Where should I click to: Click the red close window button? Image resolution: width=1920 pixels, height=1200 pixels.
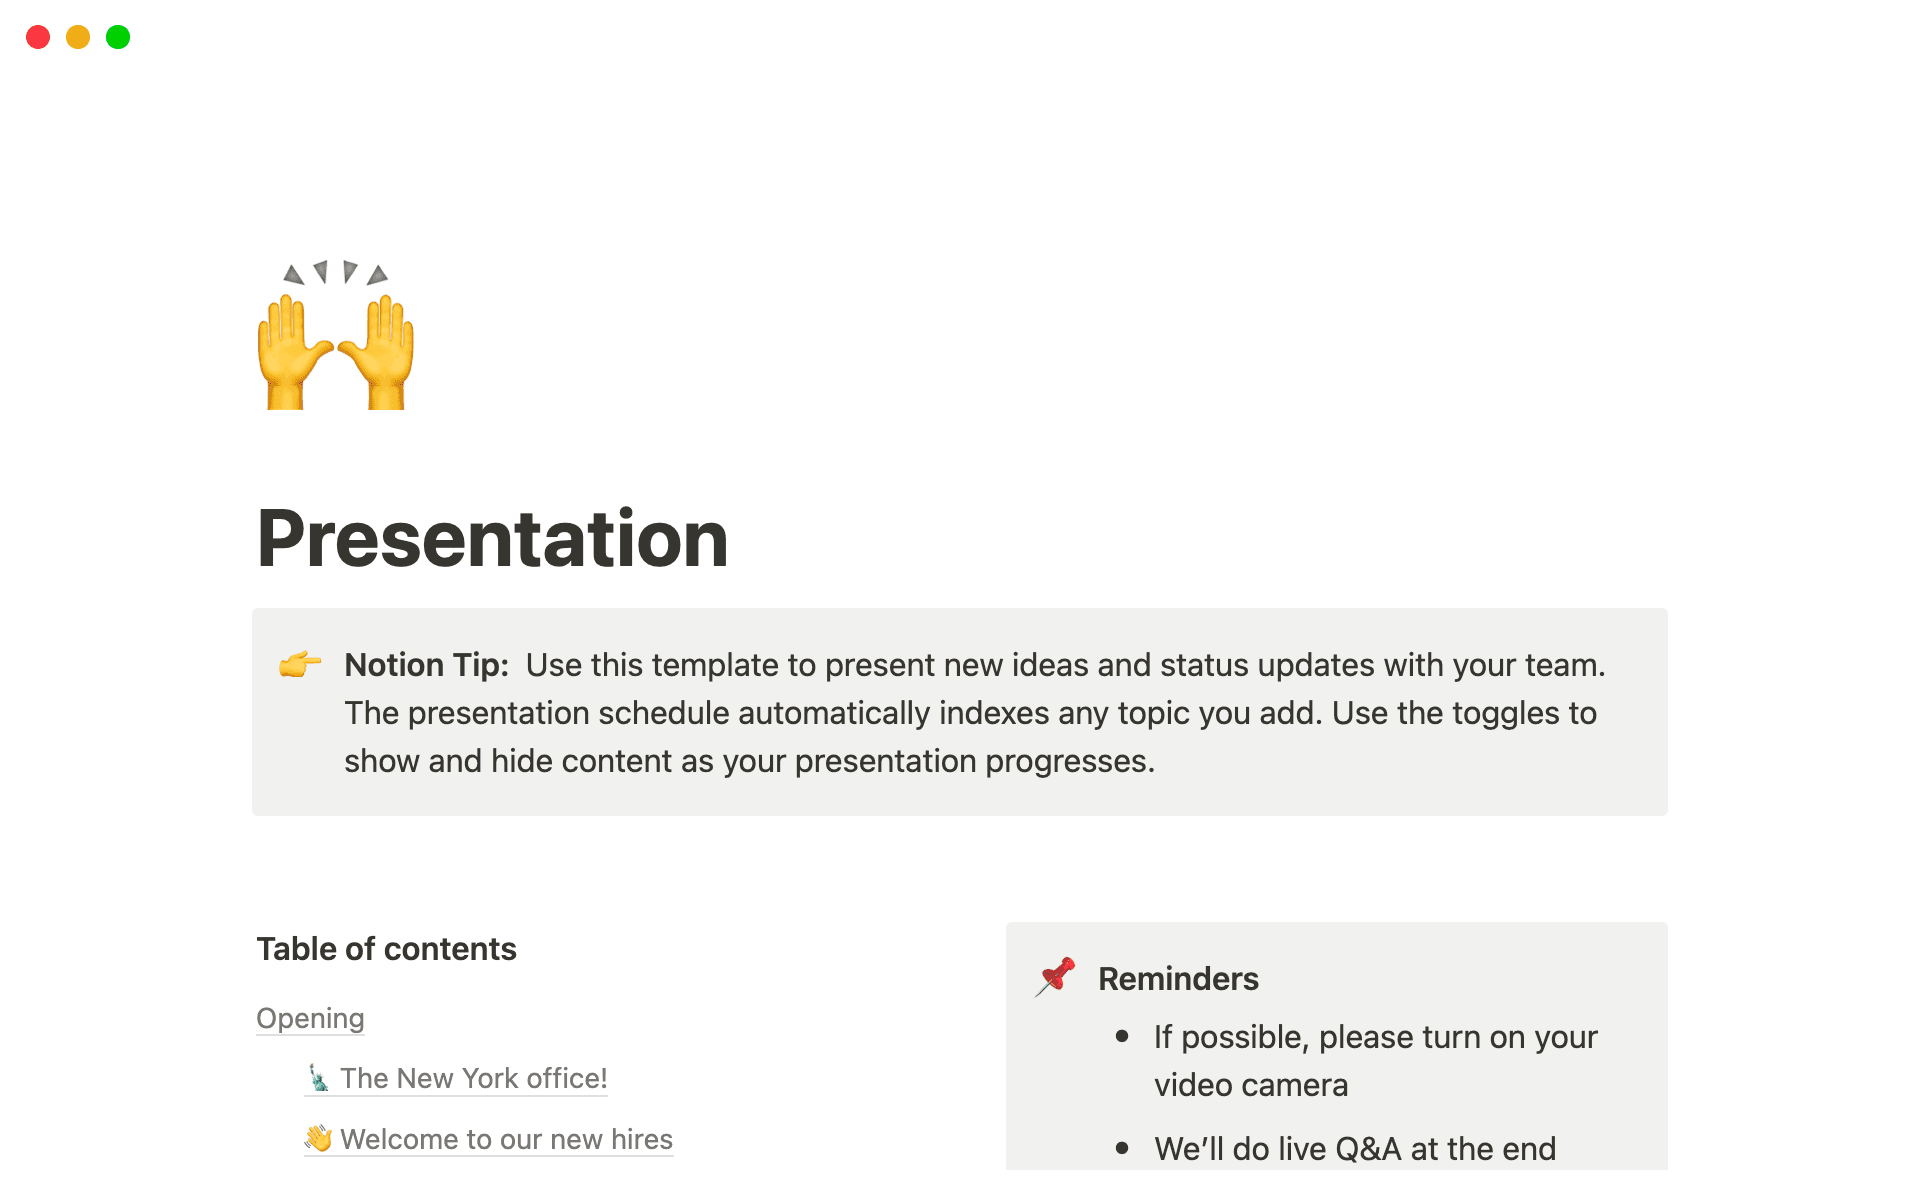click(38, 37)
